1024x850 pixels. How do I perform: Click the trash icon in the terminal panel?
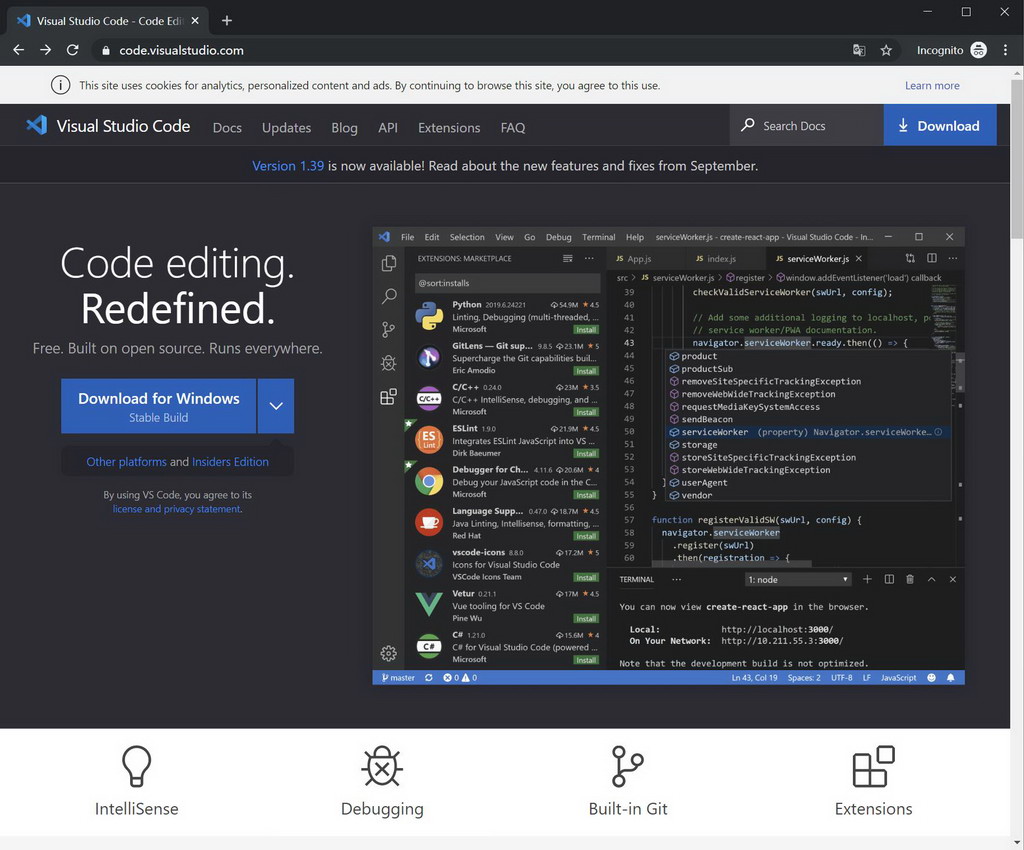[910, 579]
